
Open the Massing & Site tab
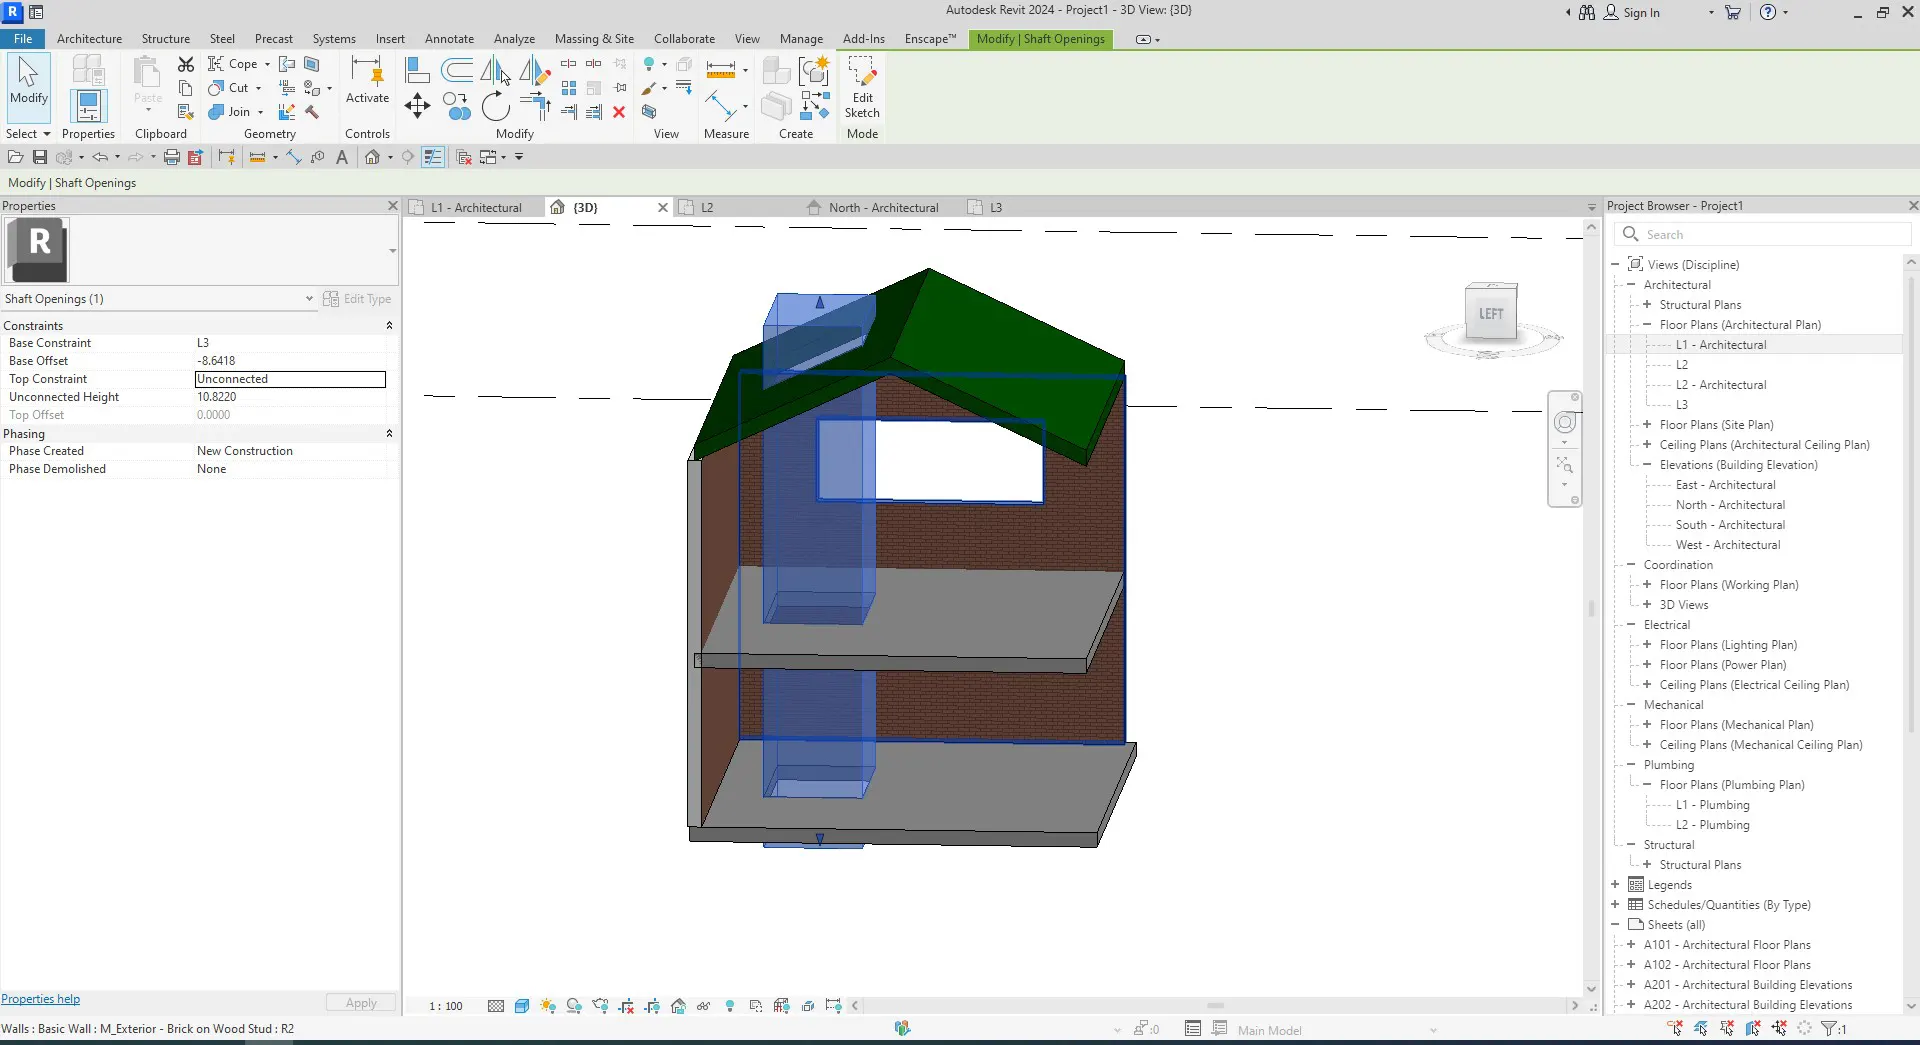(x=594, y=39)
